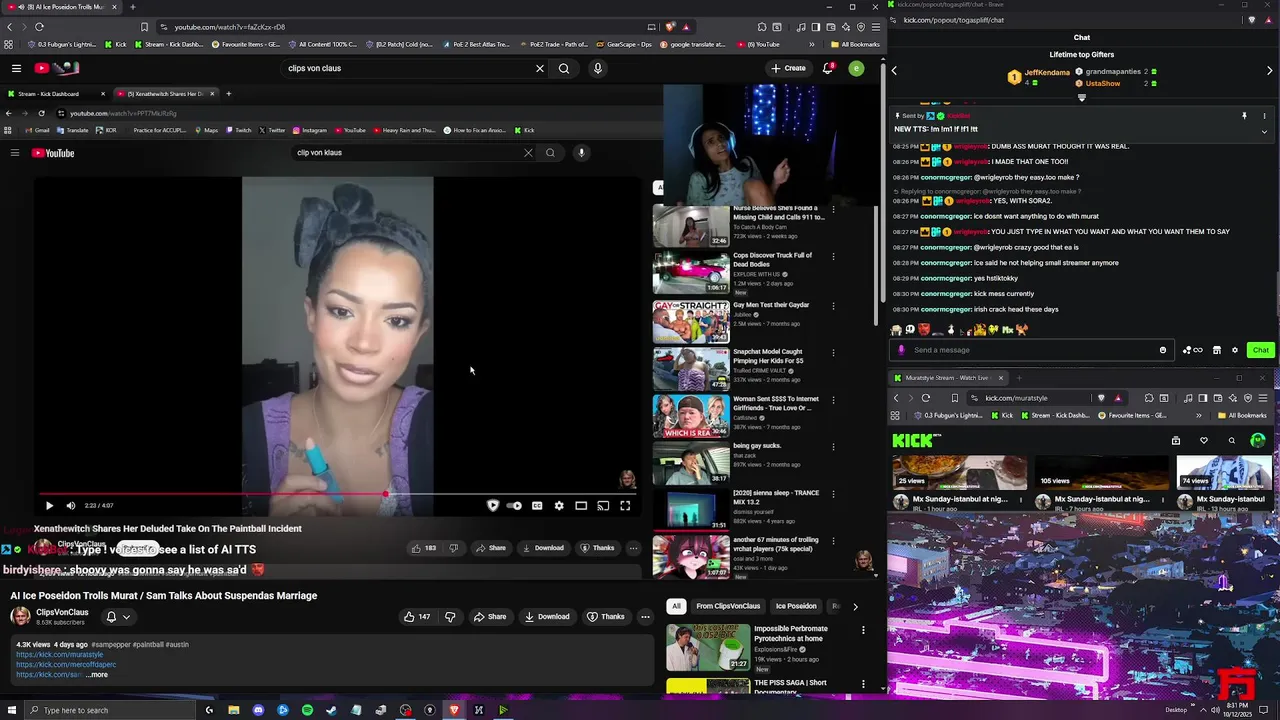
Task: Open bookmarks overflow chevron in YouTube window
Action: 811,44
